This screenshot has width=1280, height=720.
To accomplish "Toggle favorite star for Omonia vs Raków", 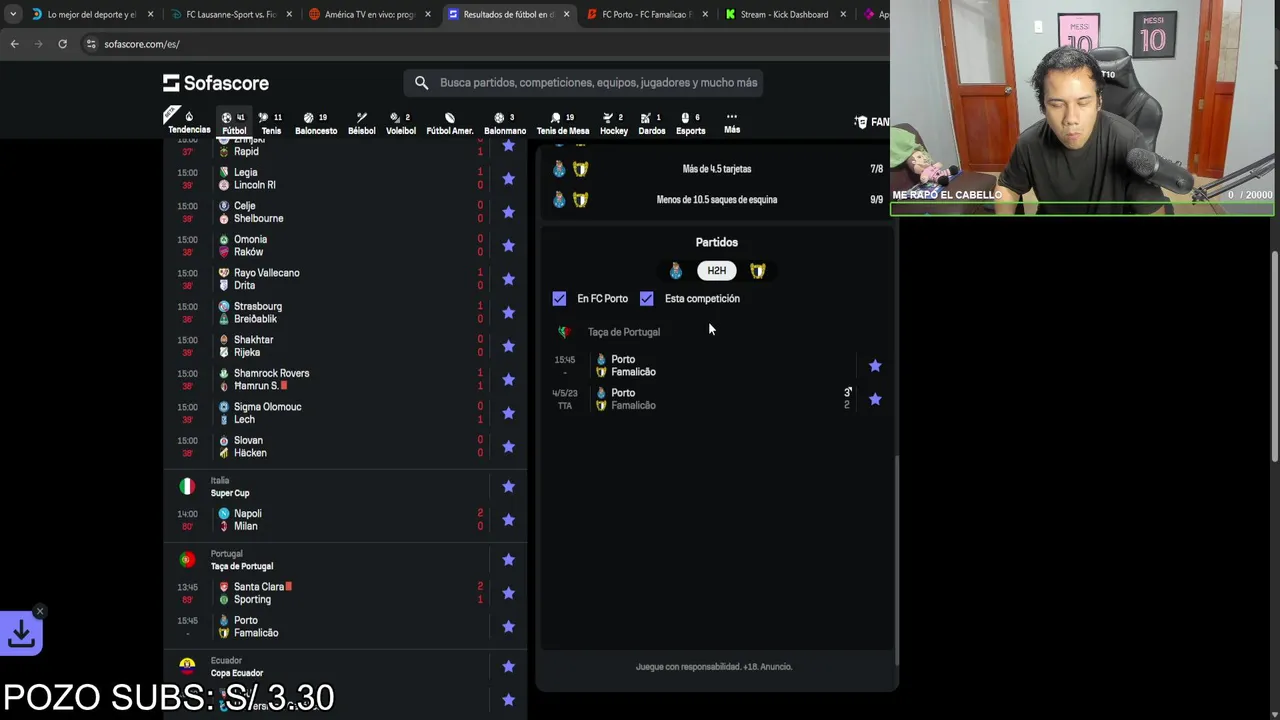I will [x=508, y=246].
